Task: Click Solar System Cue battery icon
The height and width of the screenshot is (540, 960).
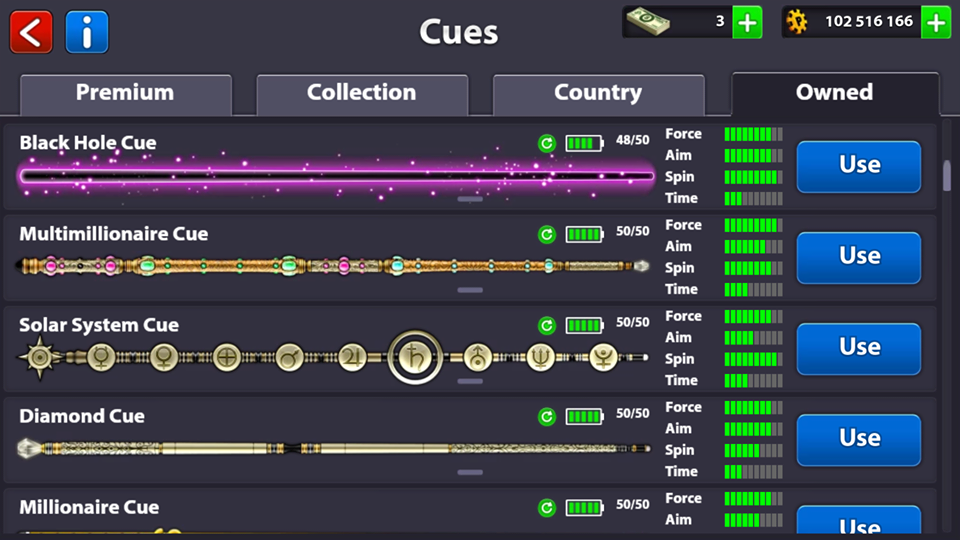Action: (x=584, y=326)
